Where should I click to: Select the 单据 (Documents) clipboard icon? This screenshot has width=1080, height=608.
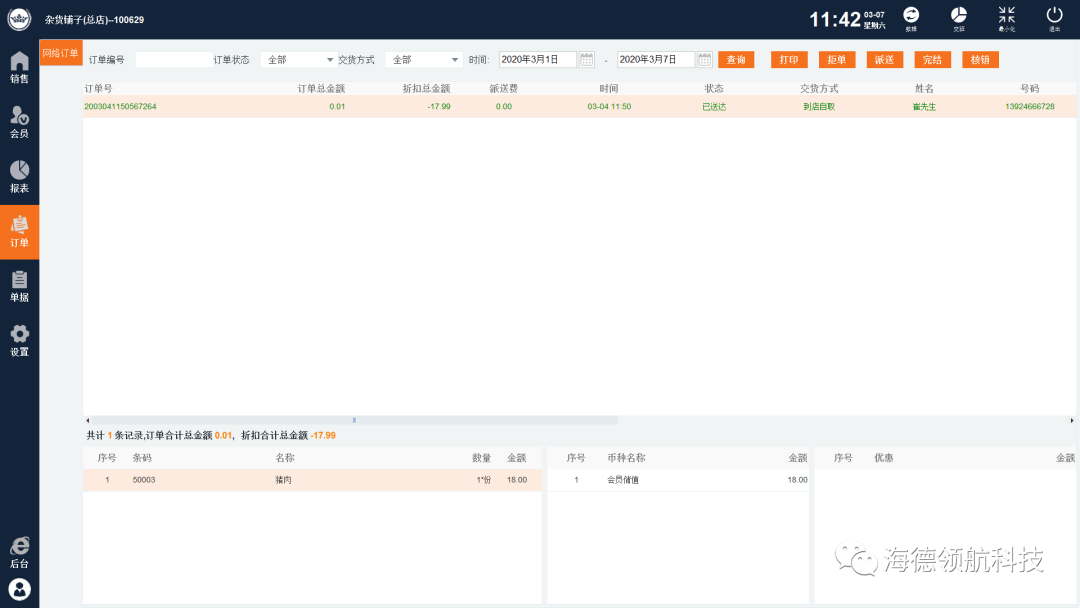pyautogui.click(x=19, y=285)
